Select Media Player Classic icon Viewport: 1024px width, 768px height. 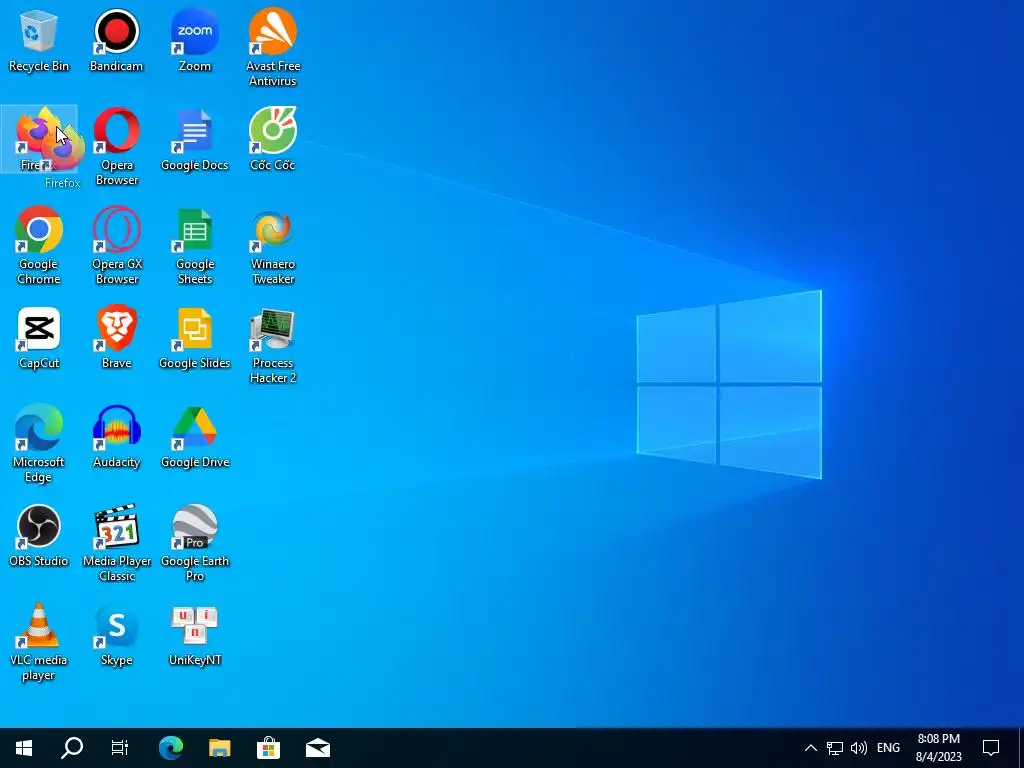coord(116,543)
